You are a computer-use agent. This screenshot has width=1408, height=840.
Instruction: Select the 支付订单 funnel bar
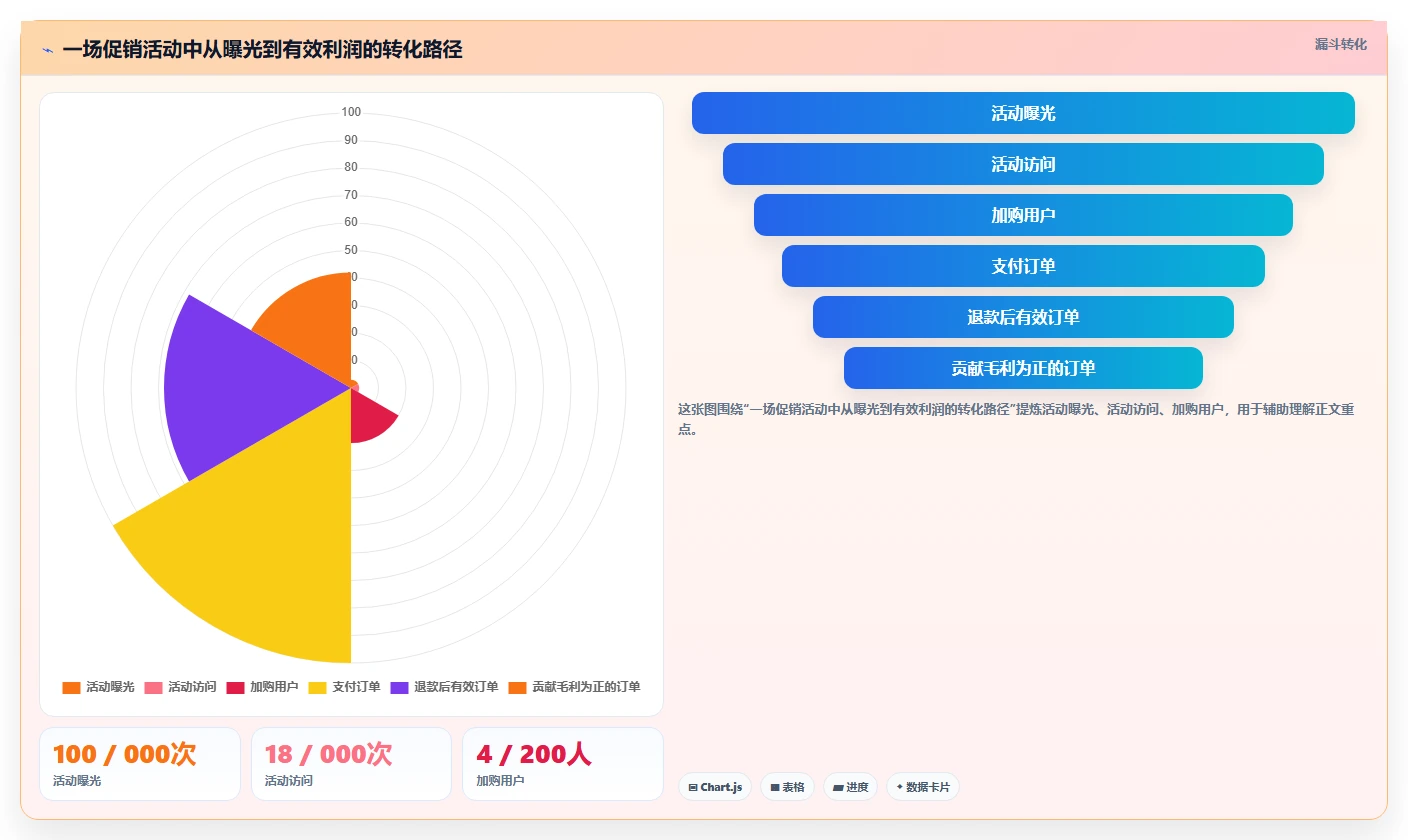1023,266
